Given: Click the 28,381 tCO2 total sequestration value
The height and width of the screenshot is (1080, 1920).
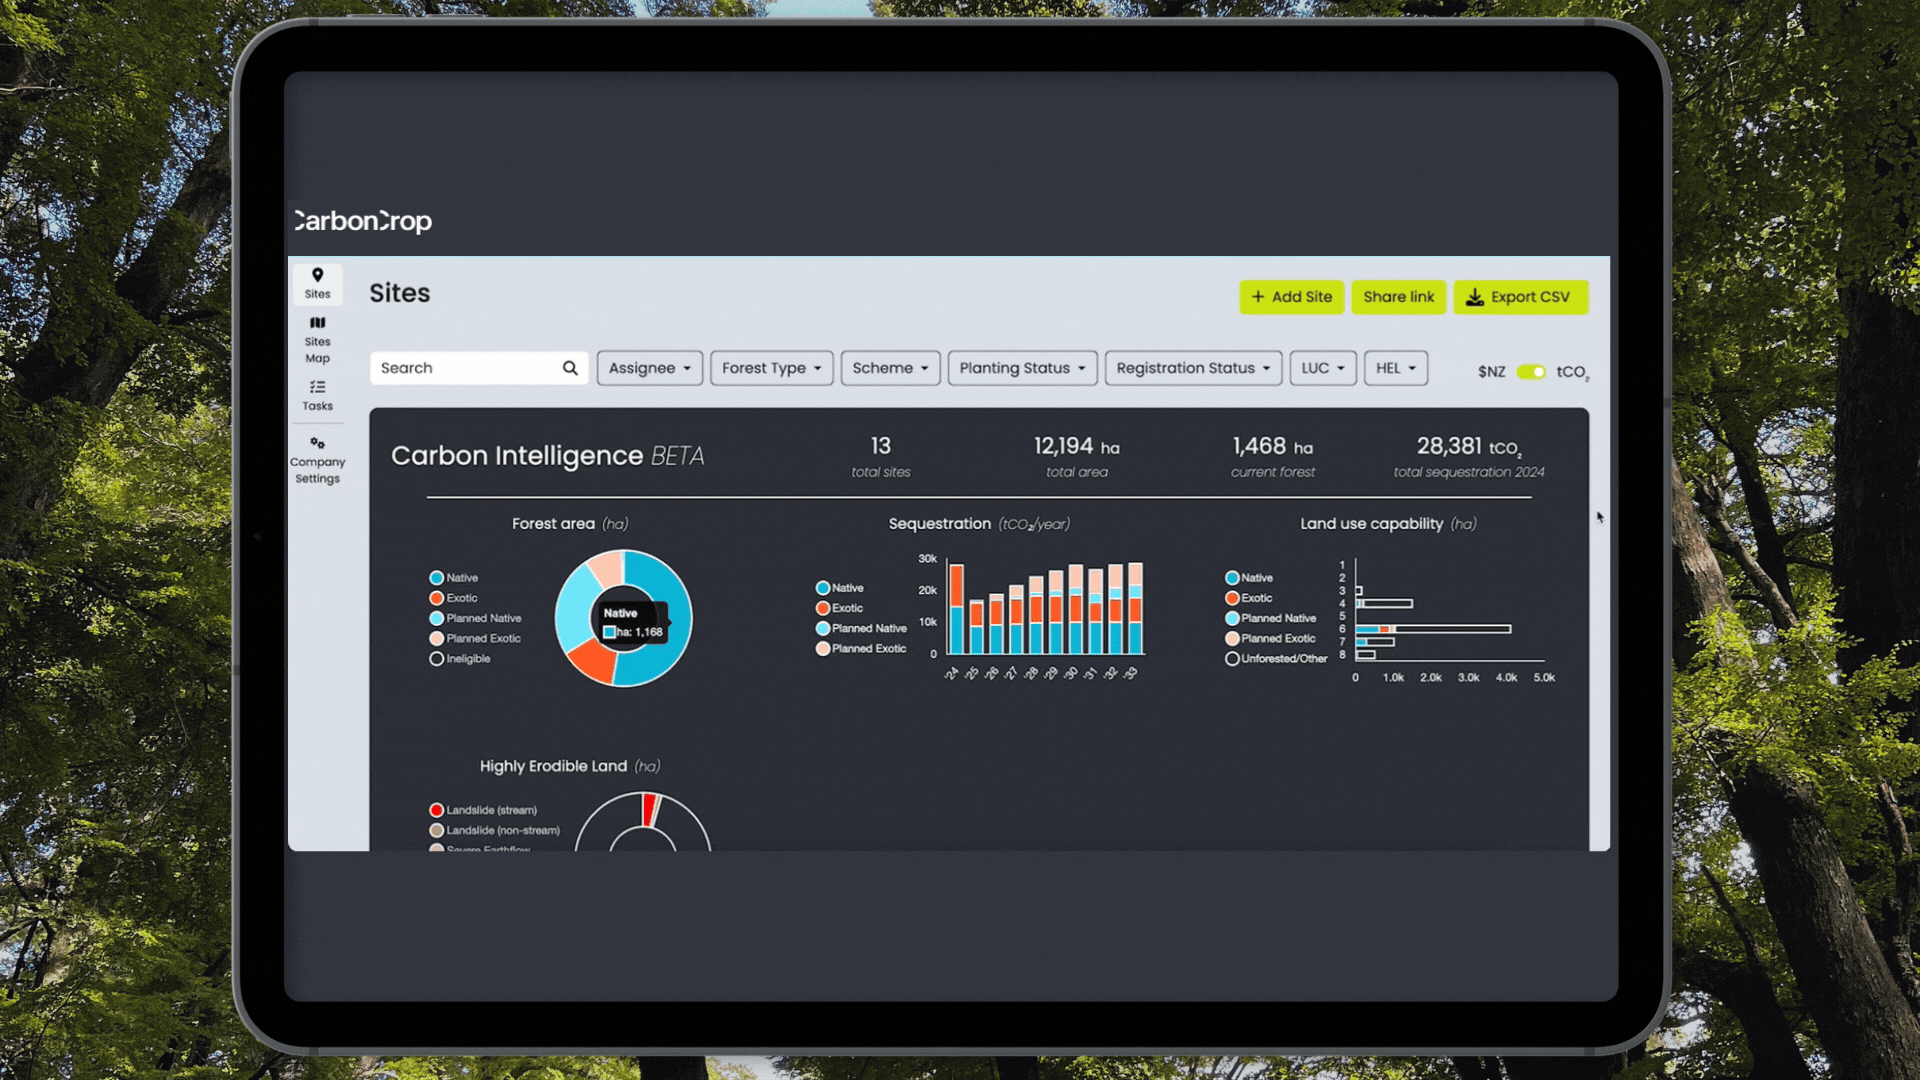Looking at the screenshot, I should coord(1469,447).
